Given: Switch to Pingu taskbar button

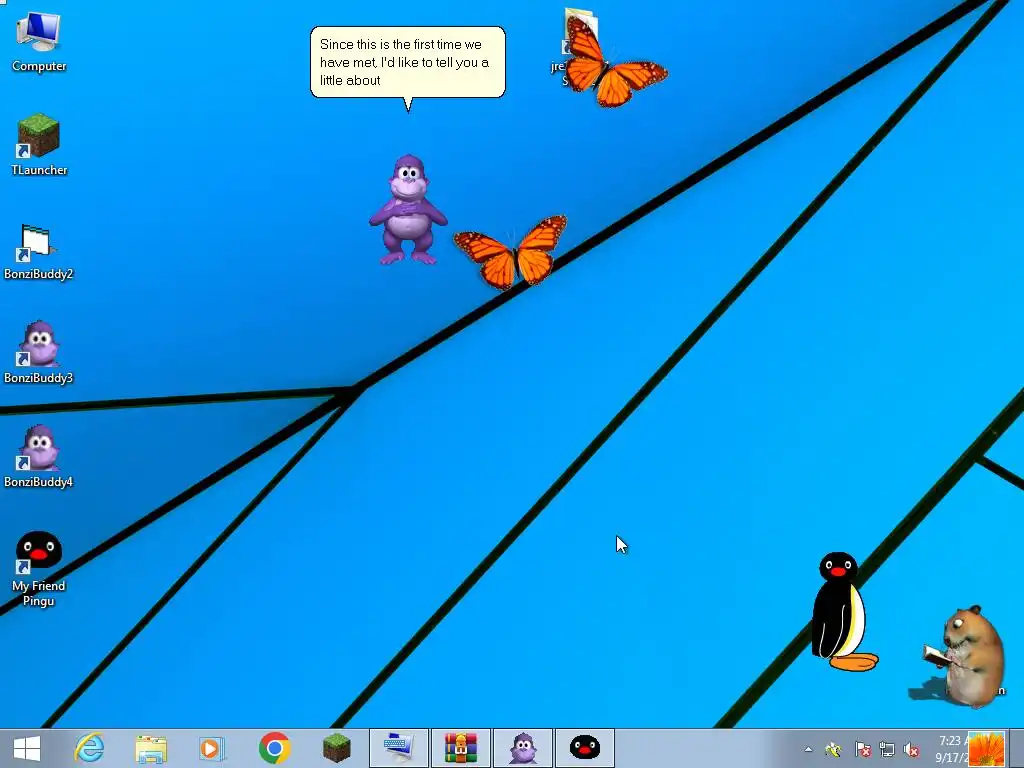Looking at the screenshot, I should [x=584, y=748].
